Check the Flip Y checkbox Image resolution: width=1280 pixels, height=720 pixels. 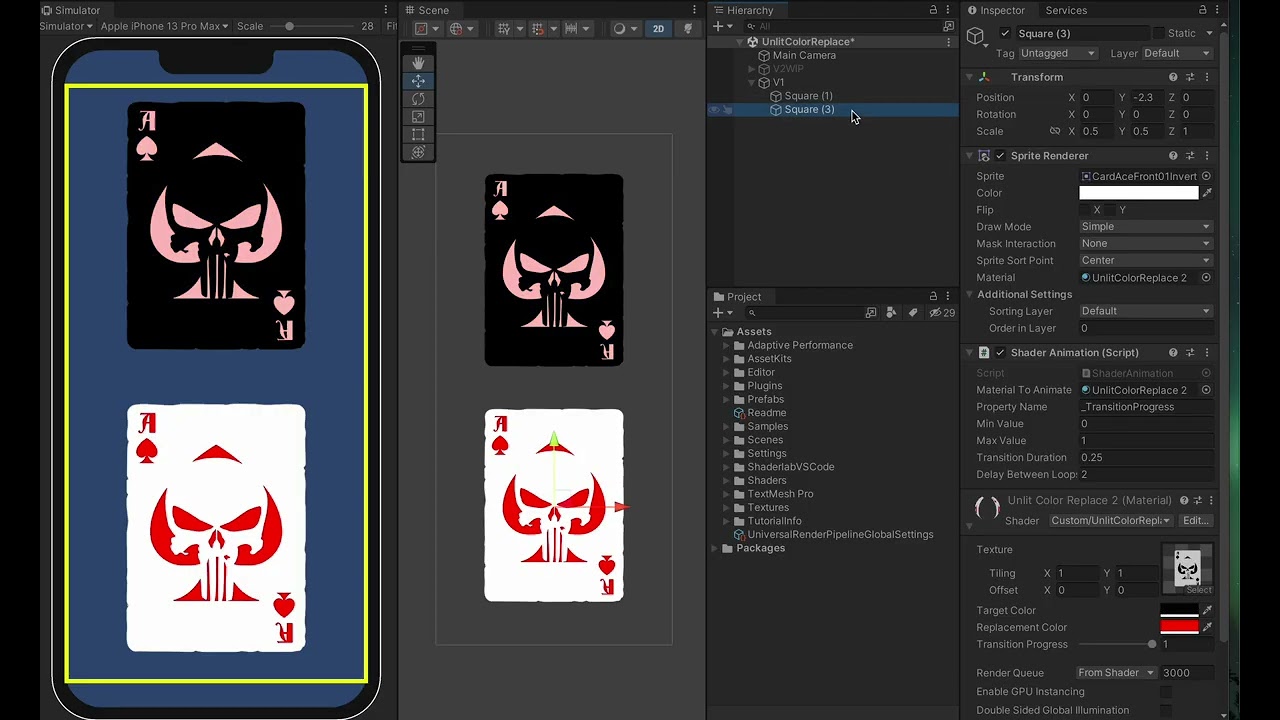click(1110, 210)
